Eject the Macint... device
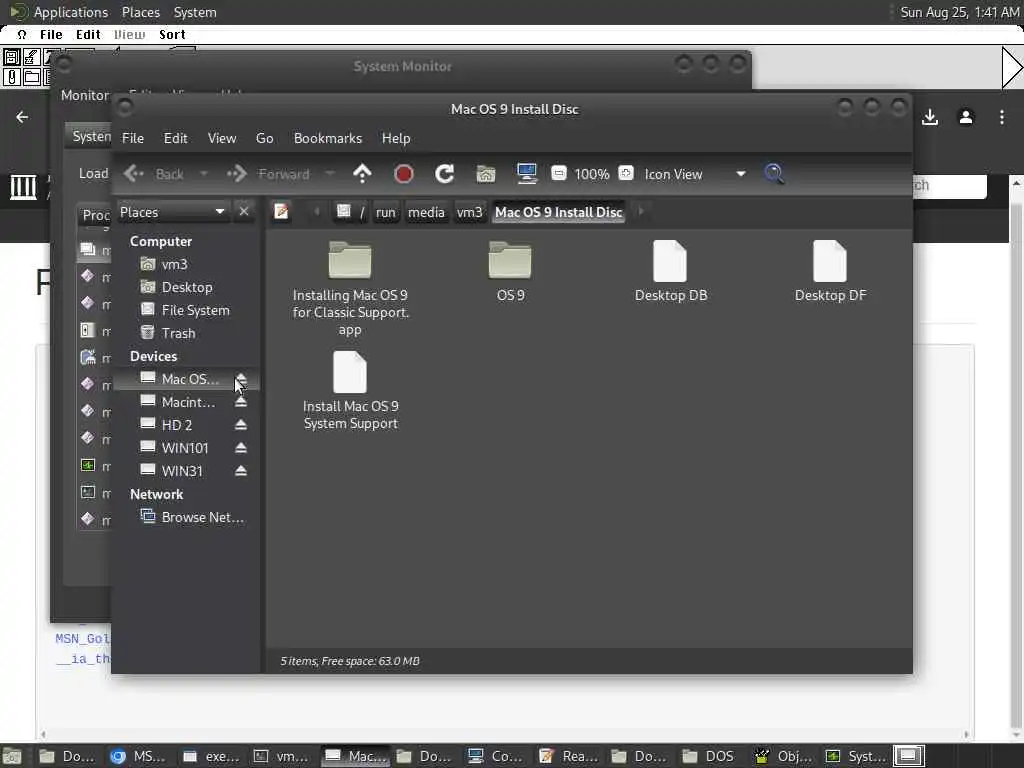This screenshot has height=768, width=1024. [241, 402]
